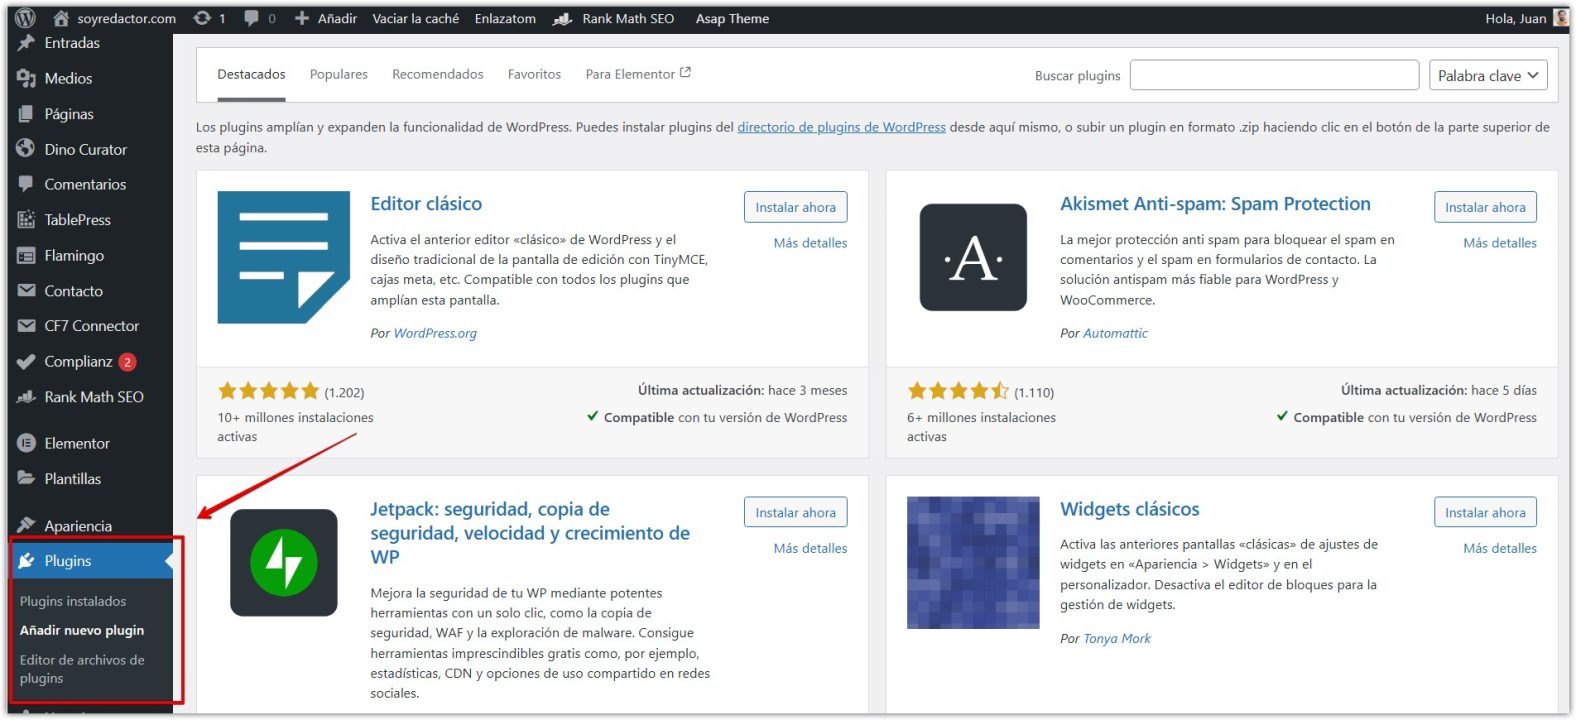Install Akismet Anti-spam now

(1485, 207)
